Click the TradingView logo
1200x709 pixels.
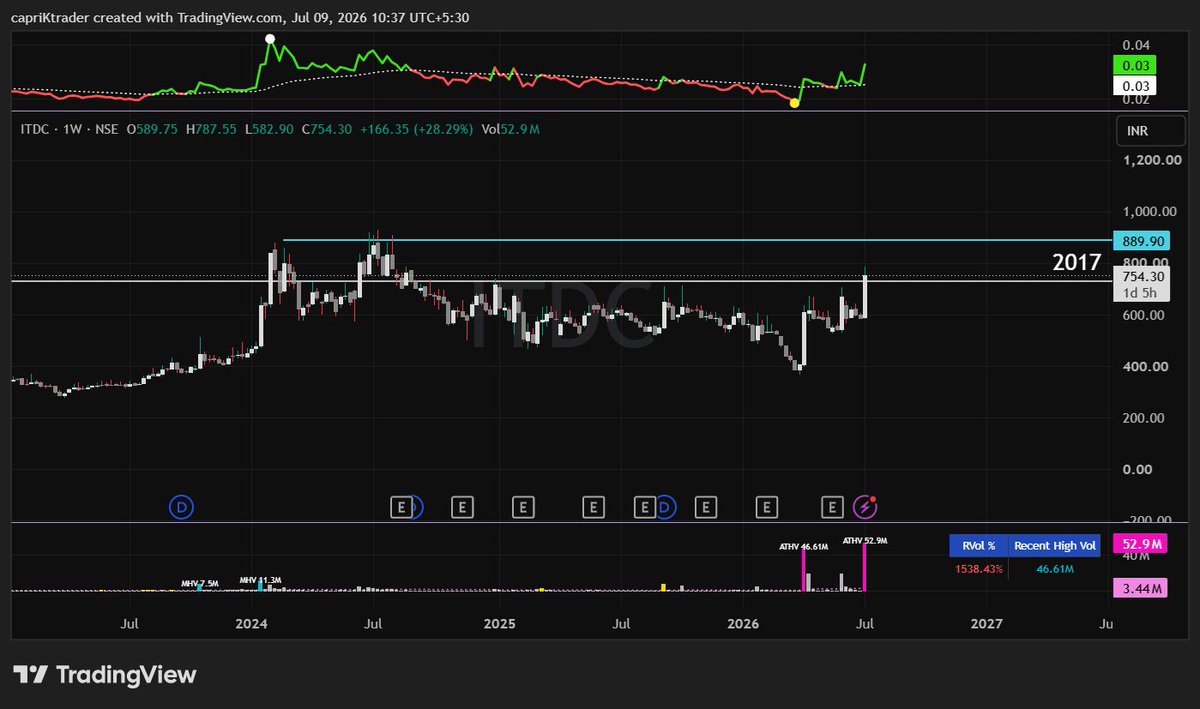104,675
